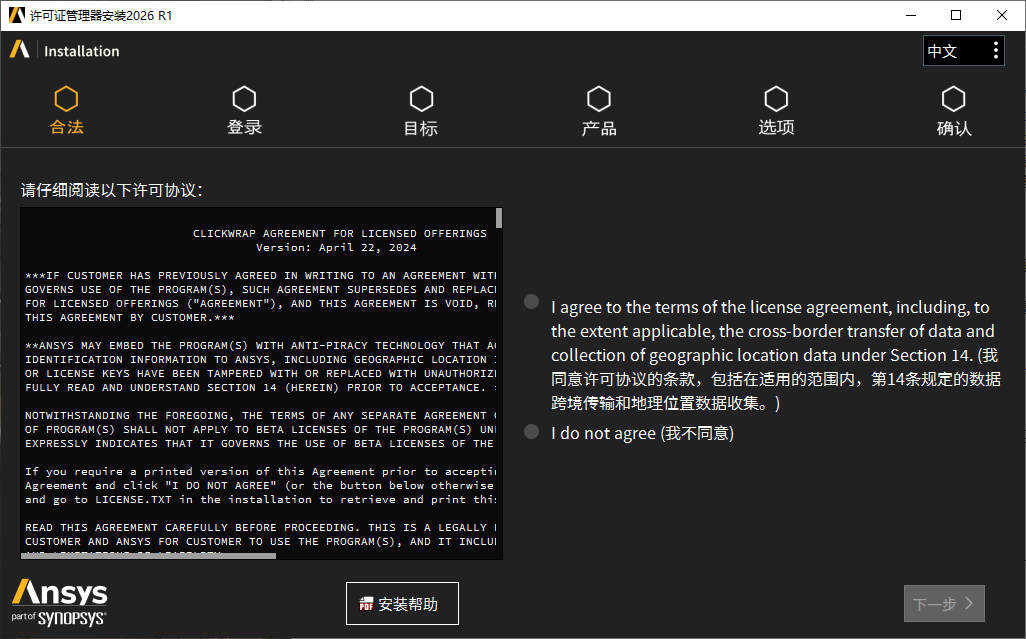The image size is (1026, 639).
Task: Click the 合法 step hexagon icon
Action: pyautogui.click(x=66, y=99)
